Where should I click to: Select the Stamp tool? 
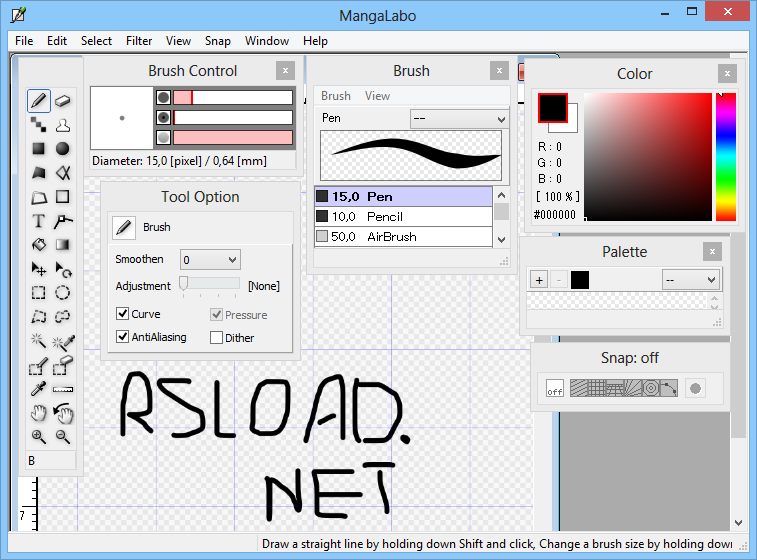[x=62, y=125]
